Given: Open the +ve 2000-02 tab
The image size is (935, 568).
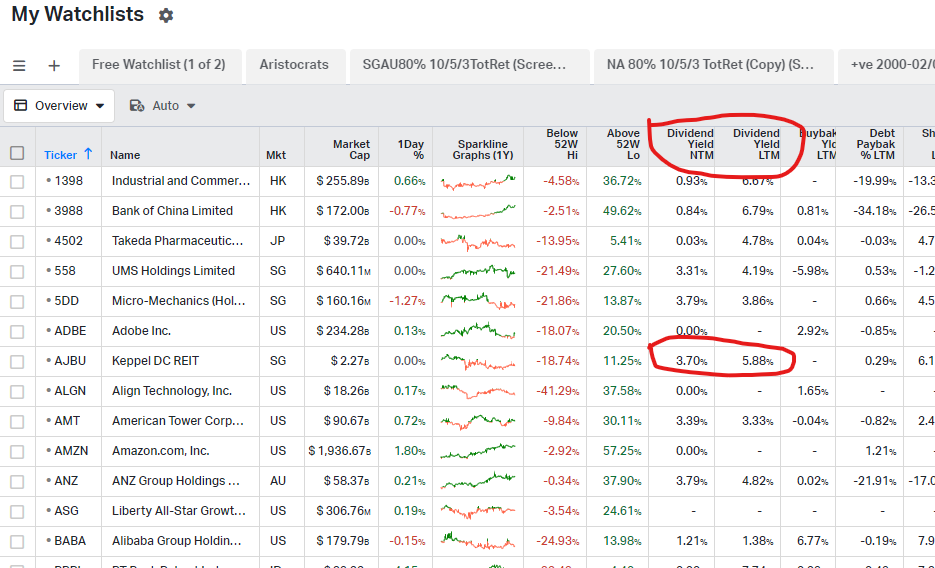Looking at the screenshot, I should 887,66.
